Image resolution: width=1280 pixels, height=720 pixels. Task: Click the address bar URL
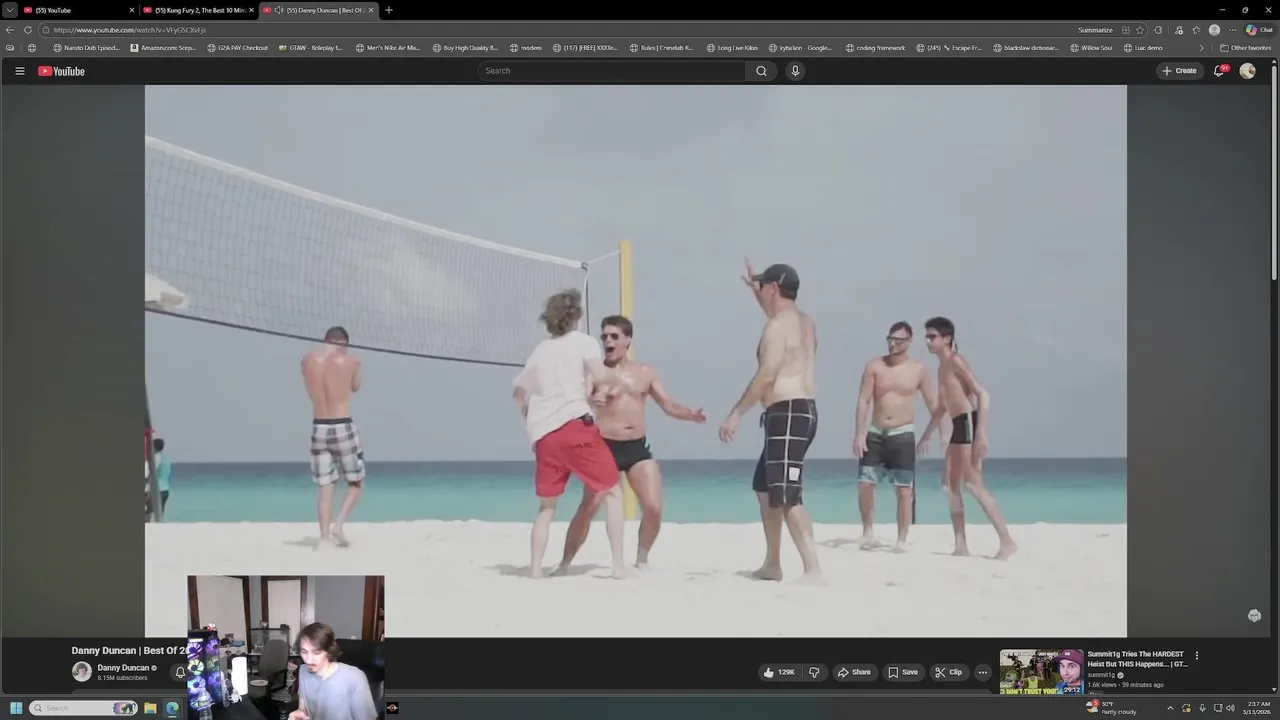(x=130, y=30)
